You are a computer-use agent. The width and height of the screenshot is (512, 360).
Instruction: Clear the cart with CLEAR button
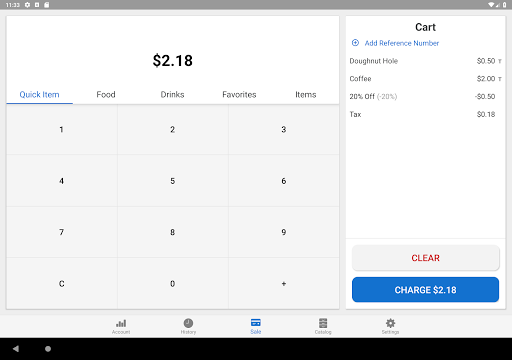click(426, 258)
